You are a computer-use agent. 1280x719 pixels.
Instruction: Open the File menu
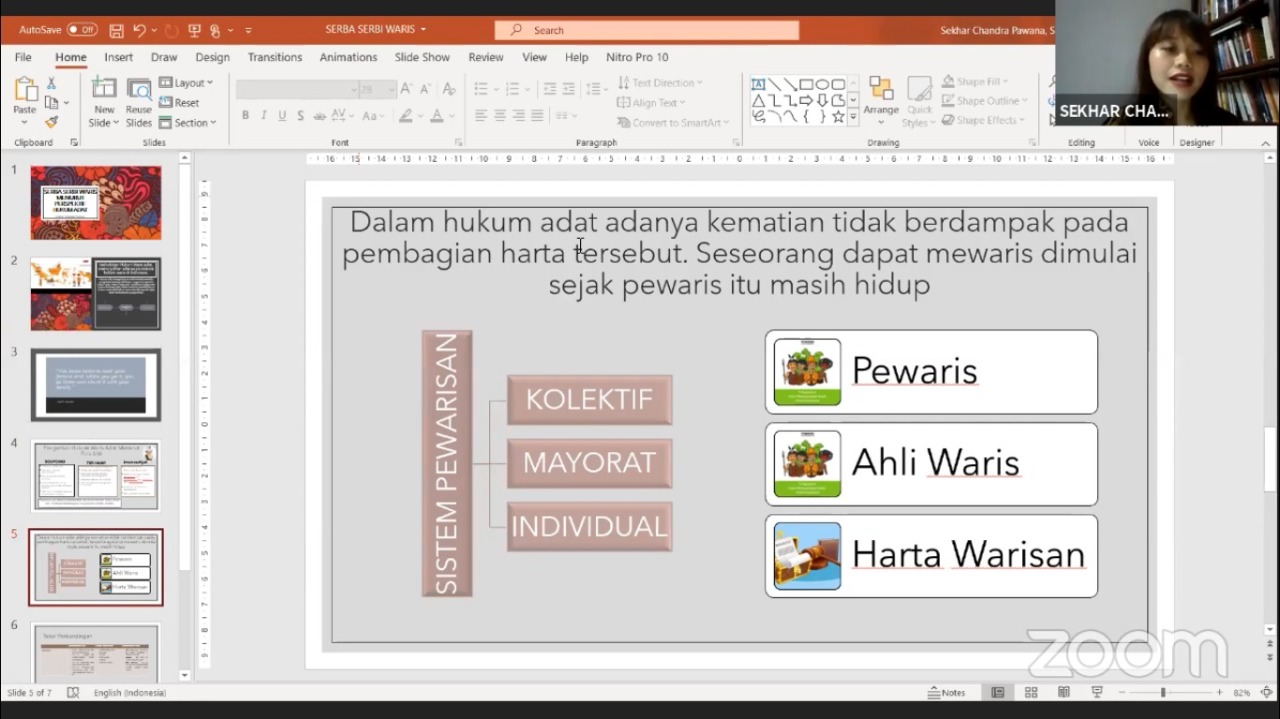[23, 57]
